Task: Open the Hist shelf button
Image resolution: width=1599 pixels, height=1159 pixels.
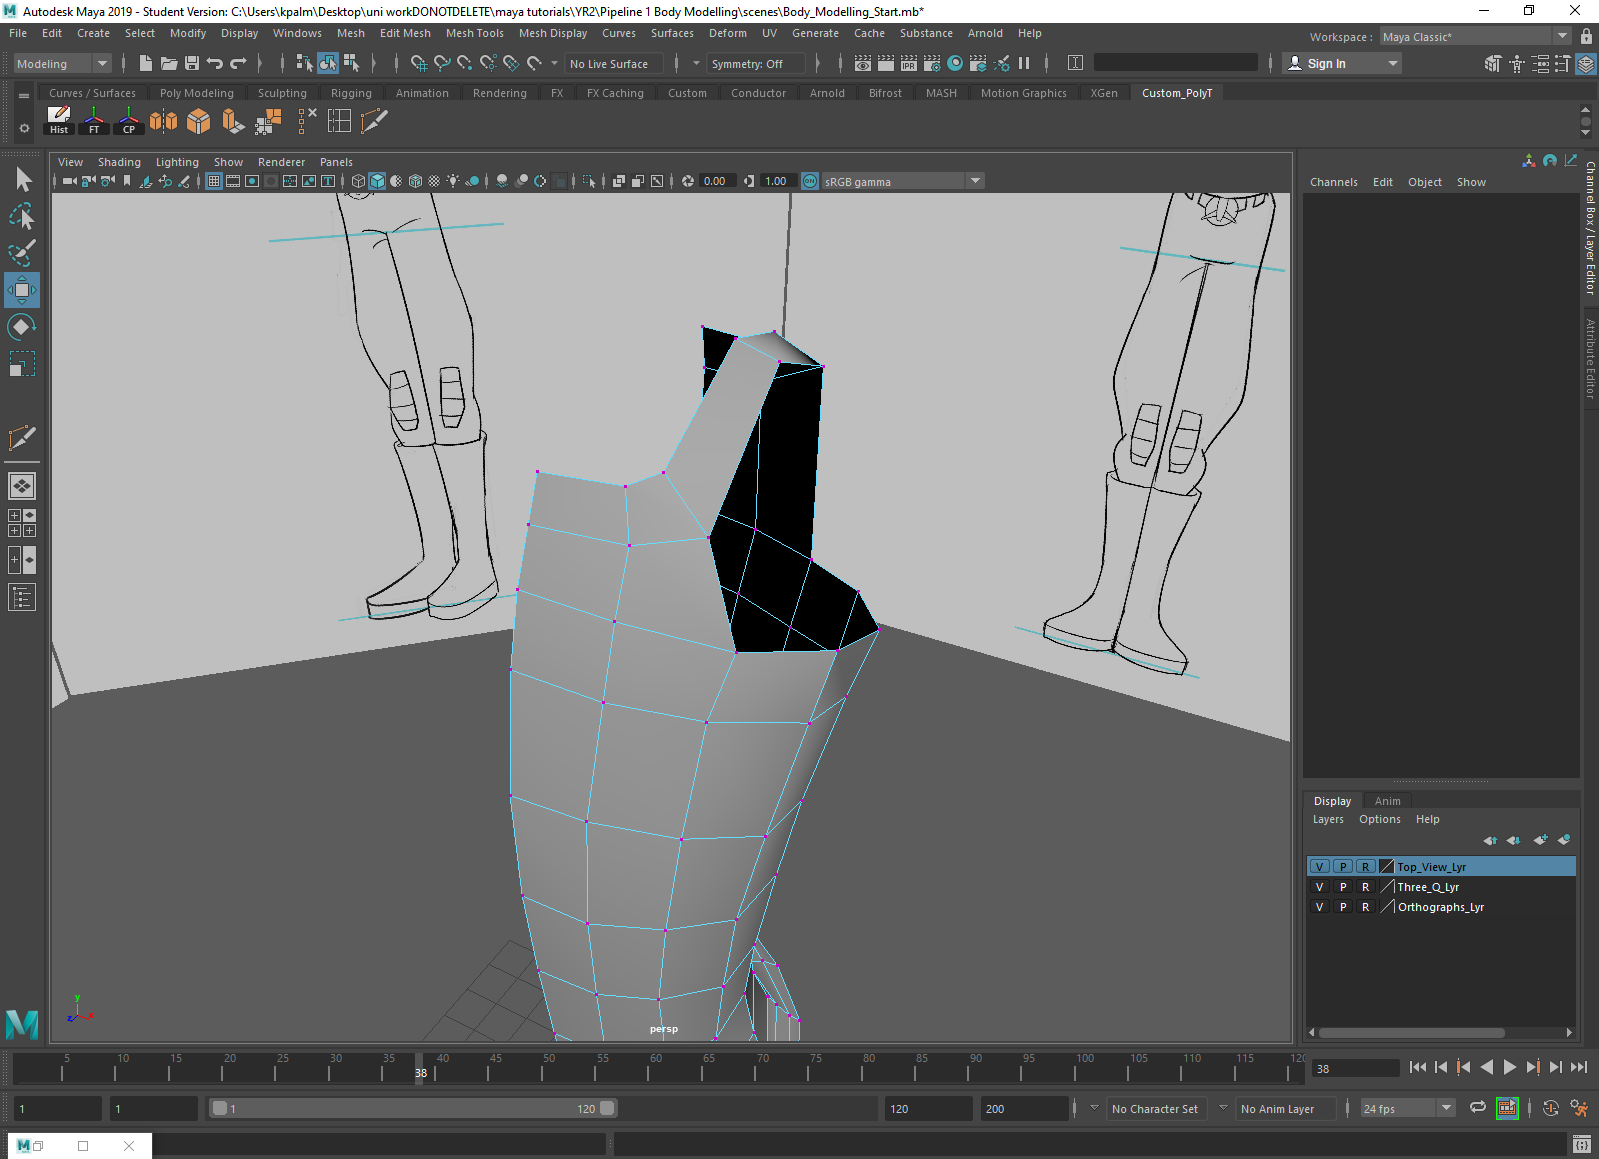Action: pos(59,121)
